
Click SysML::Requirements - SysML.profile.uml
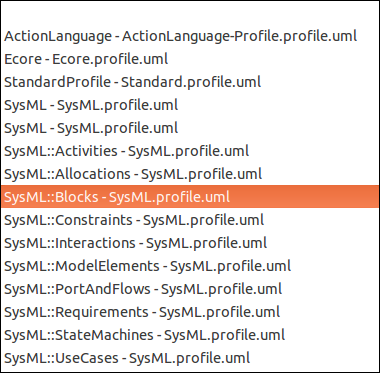point(190,312)
